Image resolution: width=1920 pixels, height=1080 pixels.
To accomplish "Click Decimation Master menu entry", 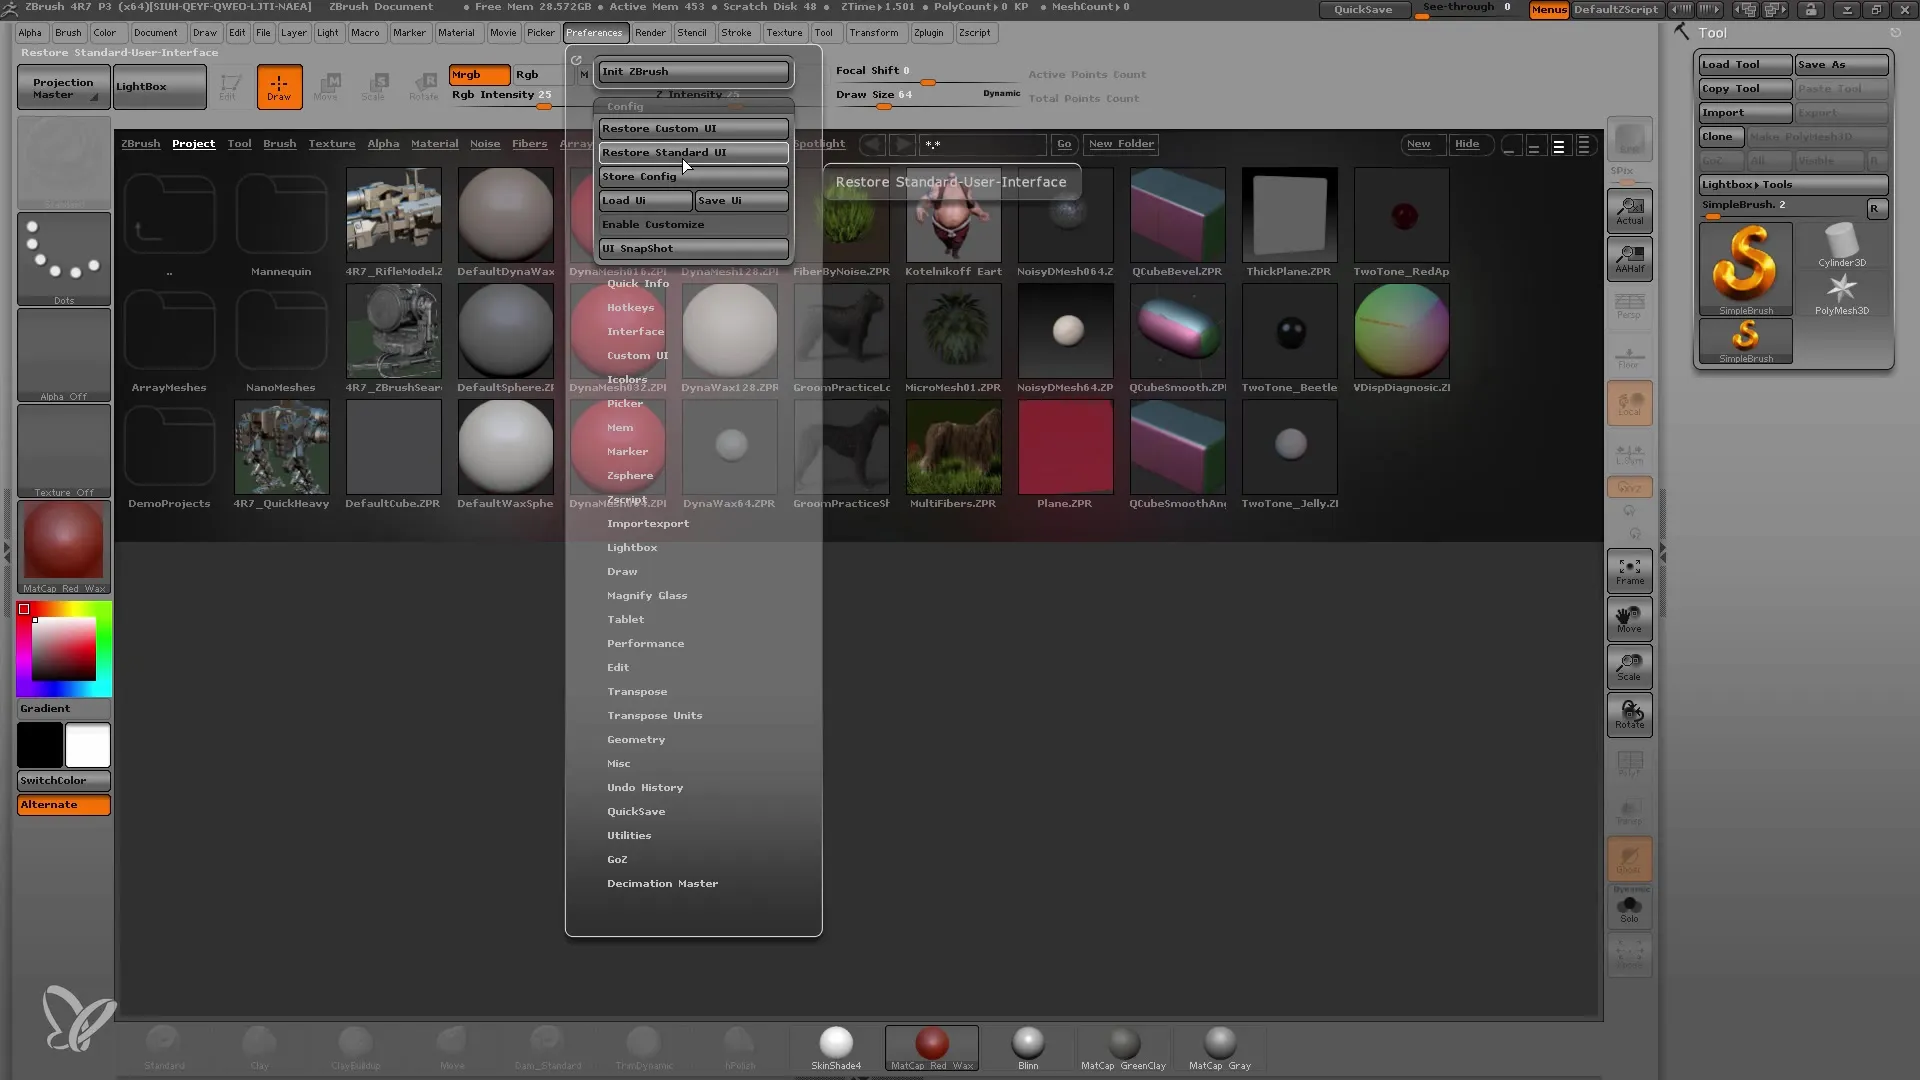I will pos(662,882).
